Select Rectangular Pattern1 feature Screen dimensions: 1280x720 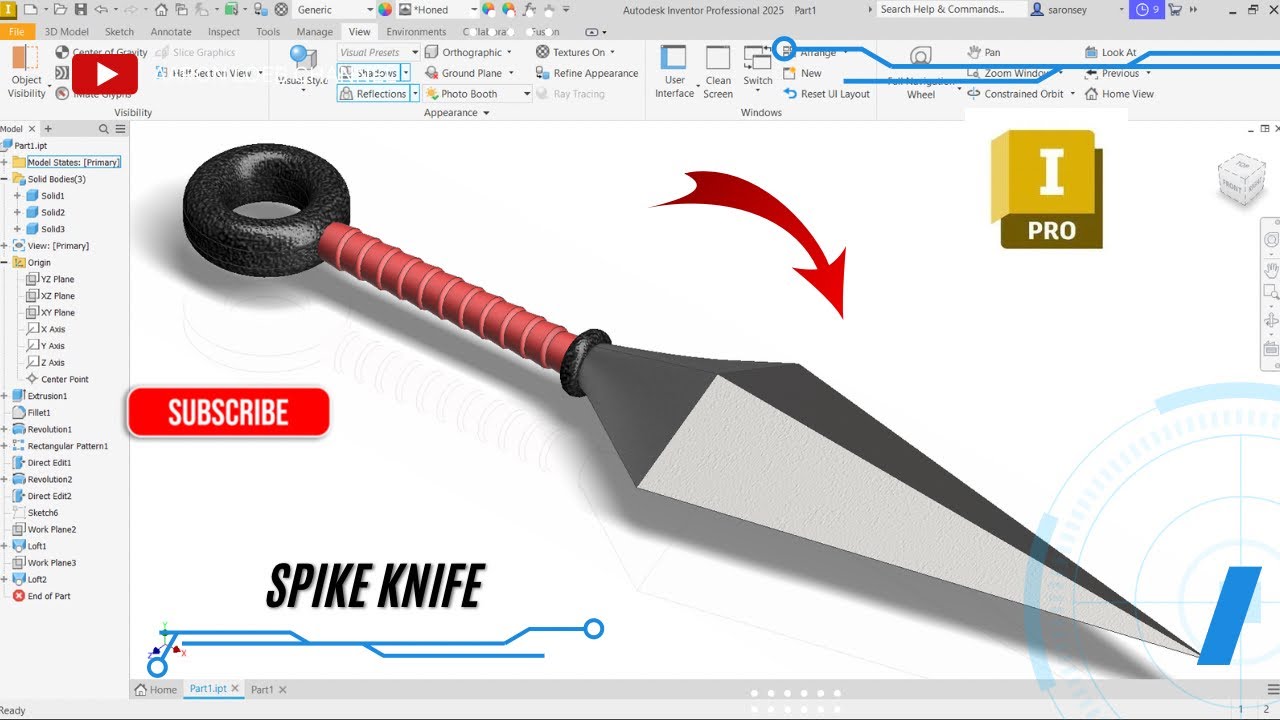pyautogui.click(x=60, y=446)
